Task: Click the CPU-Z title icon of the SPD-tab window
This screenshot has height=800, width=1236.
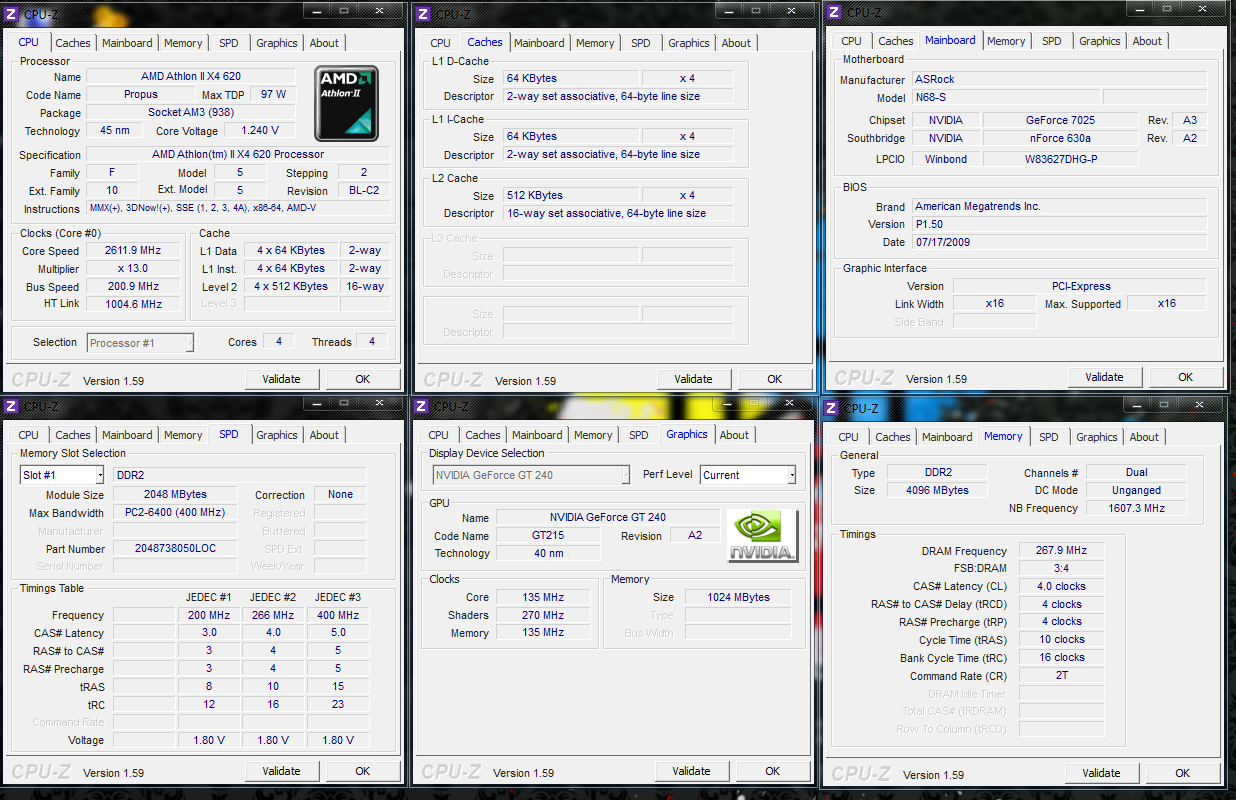Action: tap(11, 406)
